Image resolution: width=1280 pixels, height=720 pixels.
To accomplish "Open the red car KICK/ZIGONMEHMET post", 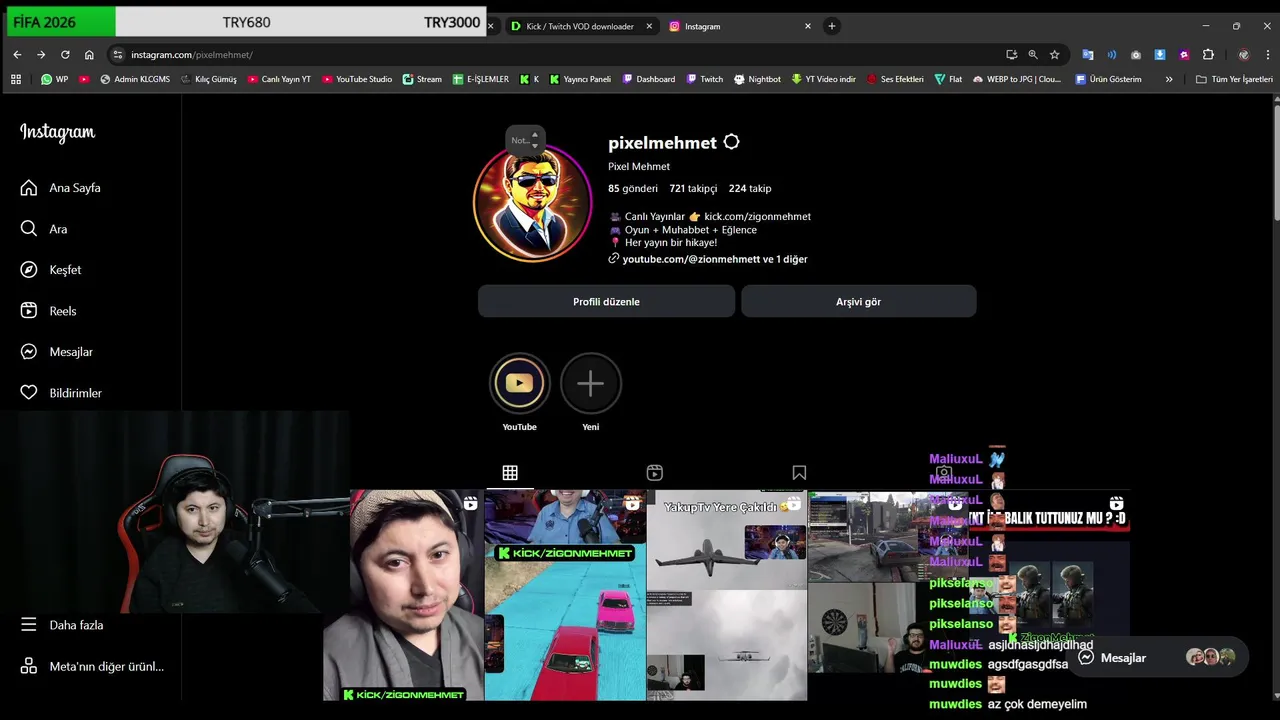I will click(565, 595).
